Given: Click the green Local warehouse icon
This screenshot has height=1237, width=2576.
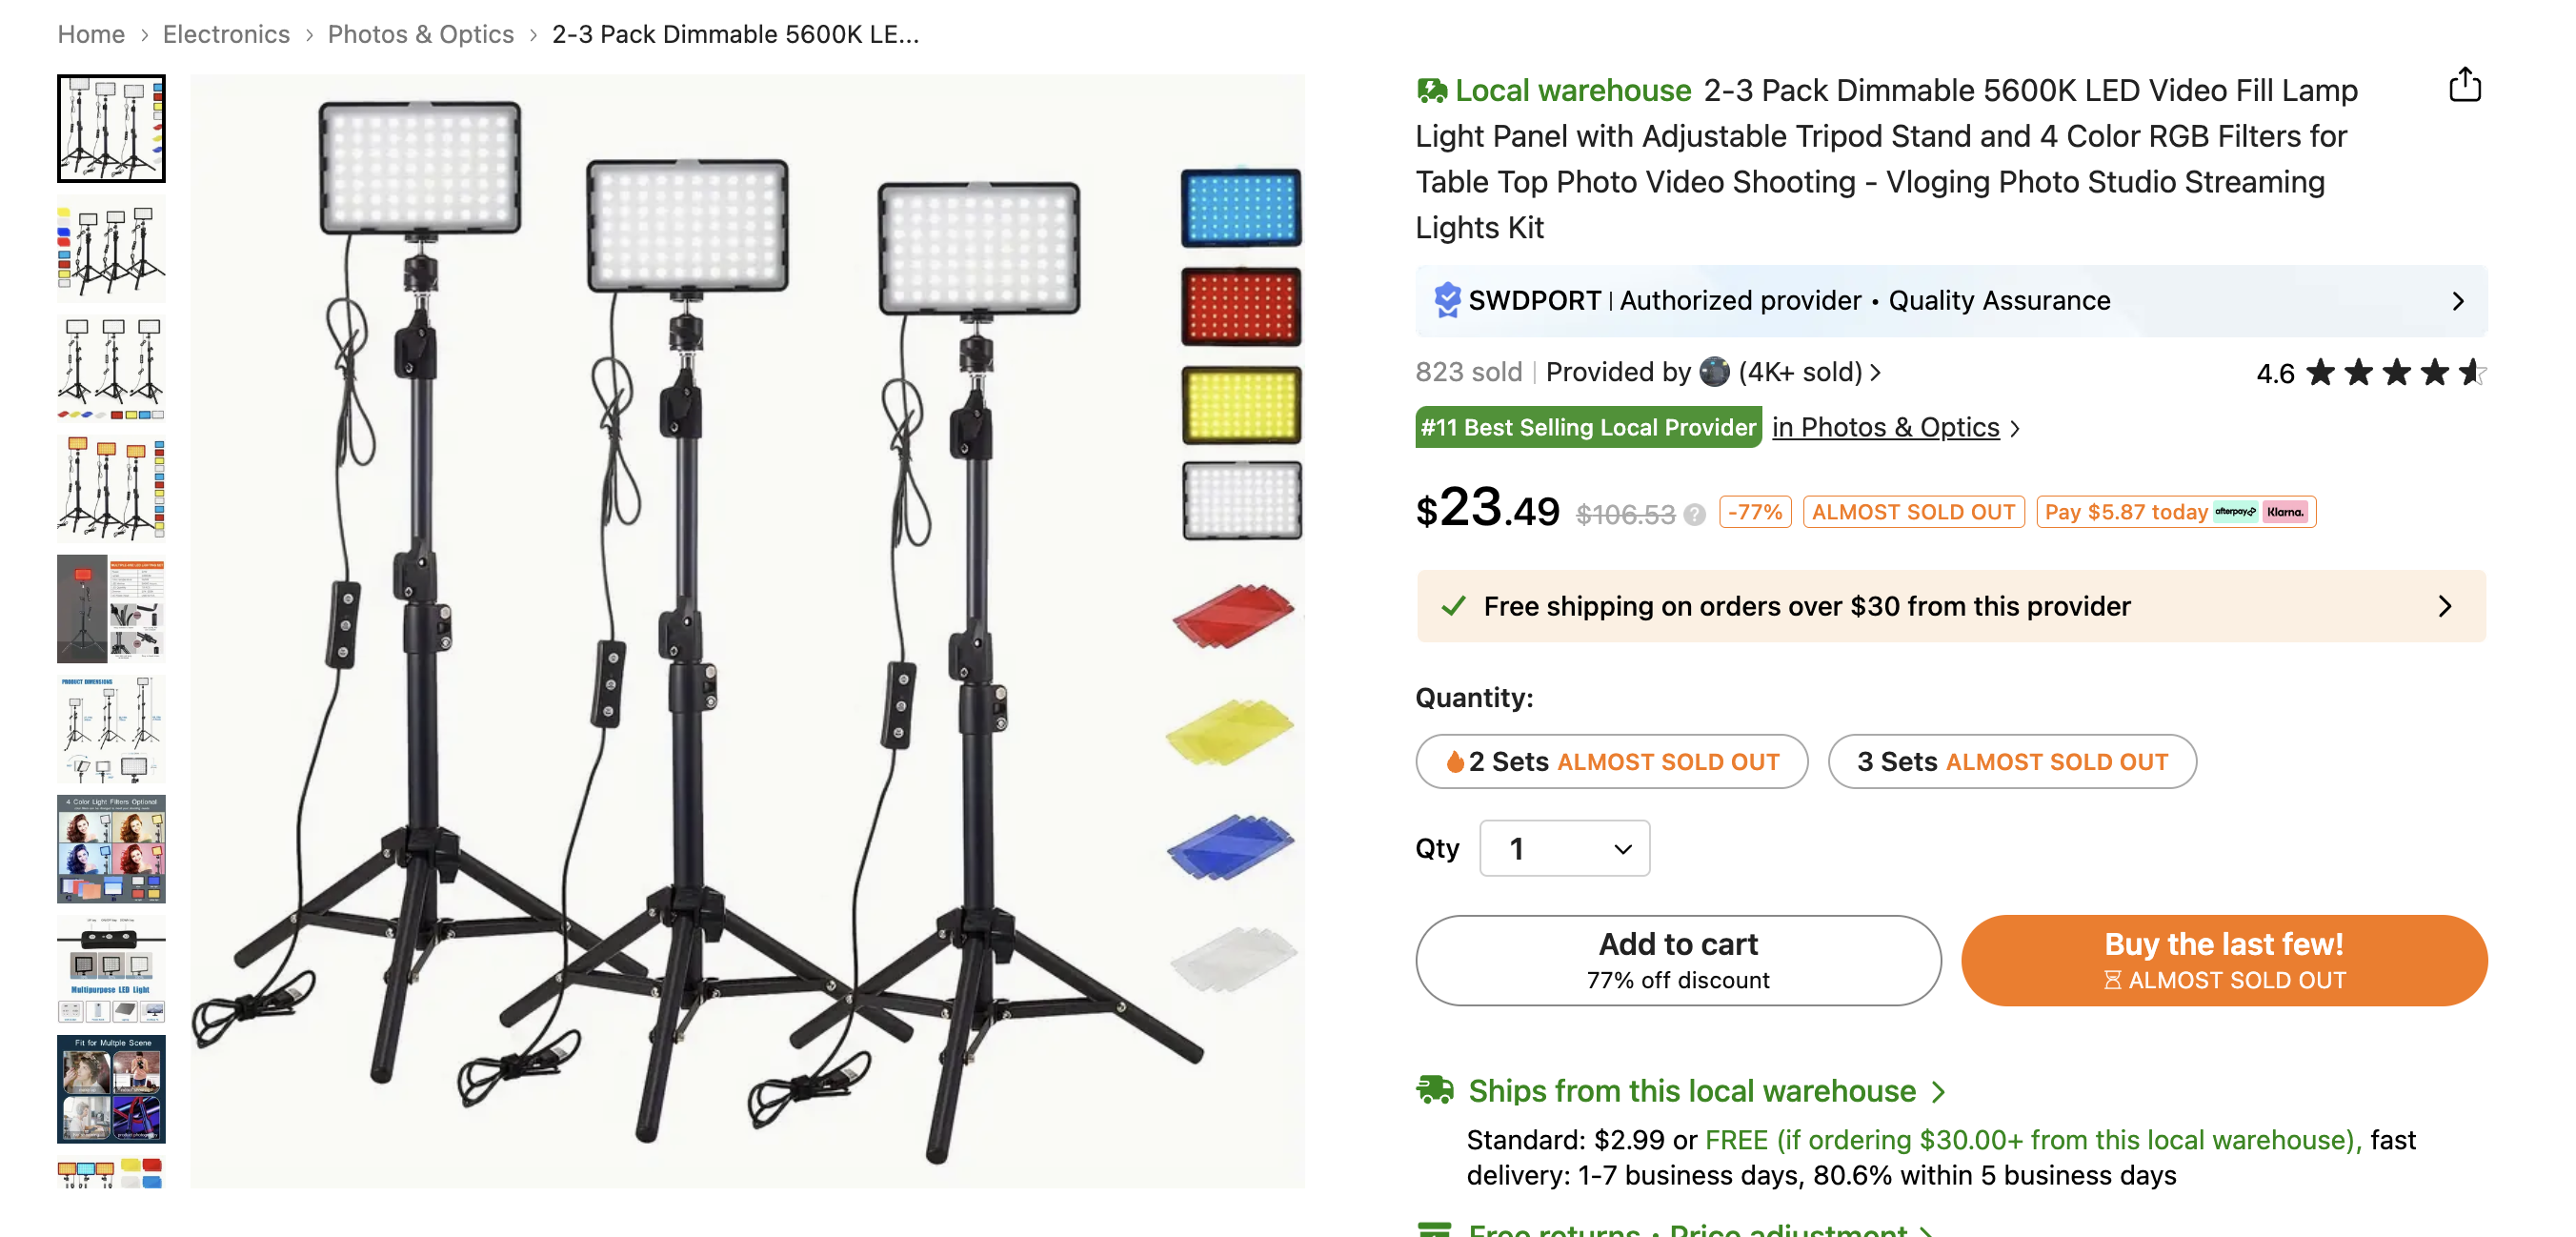Looking at the screenshot, I should (1432, 91).
